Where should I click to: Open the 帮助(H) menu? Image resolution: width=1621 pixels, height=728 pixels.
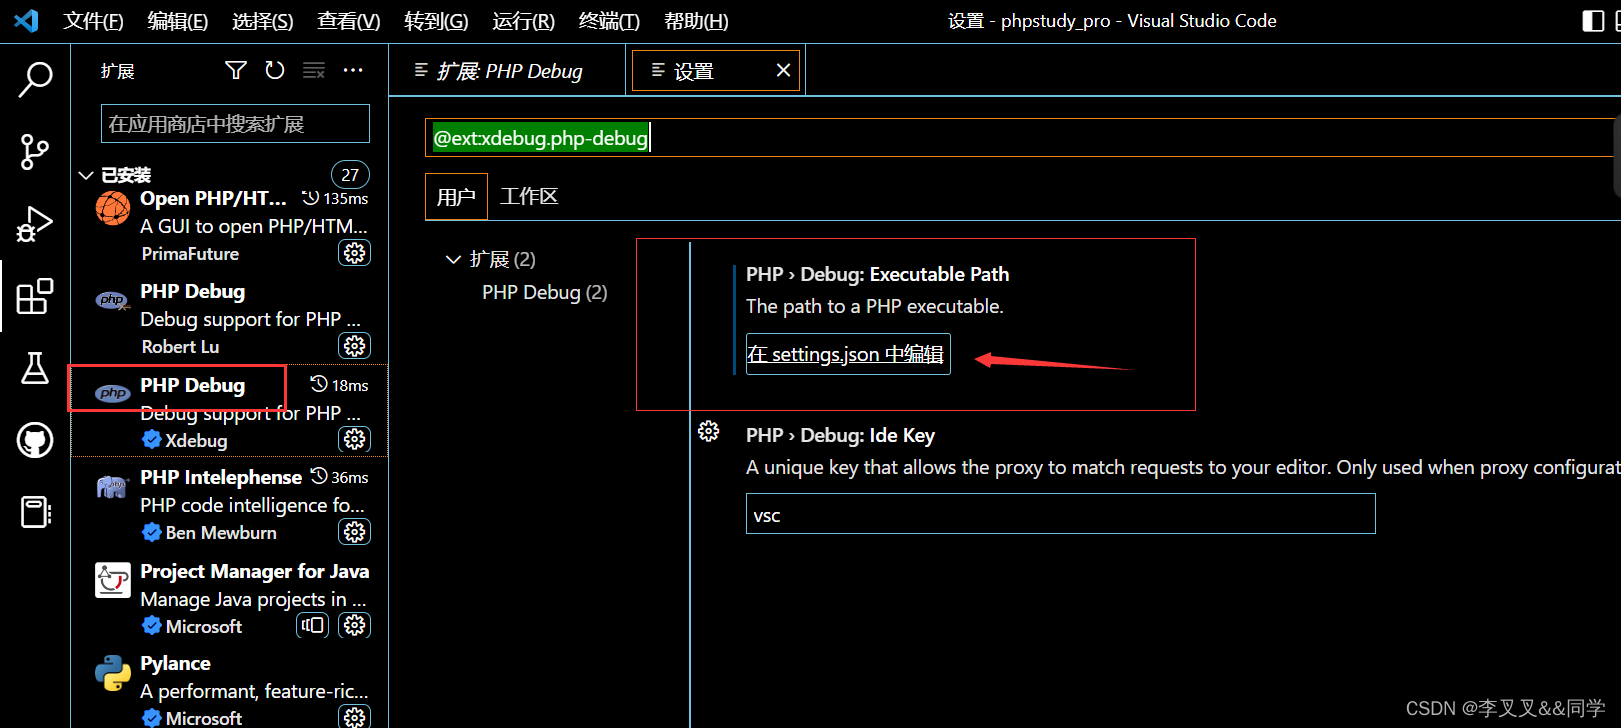coord(696,21)
